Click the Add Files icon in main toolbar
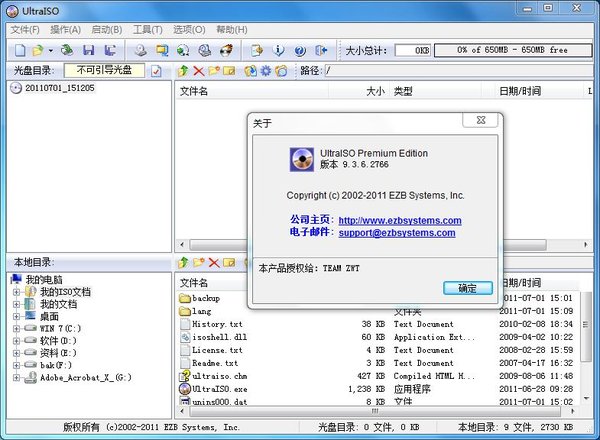600x440 pixels. [x=257, y=50]
